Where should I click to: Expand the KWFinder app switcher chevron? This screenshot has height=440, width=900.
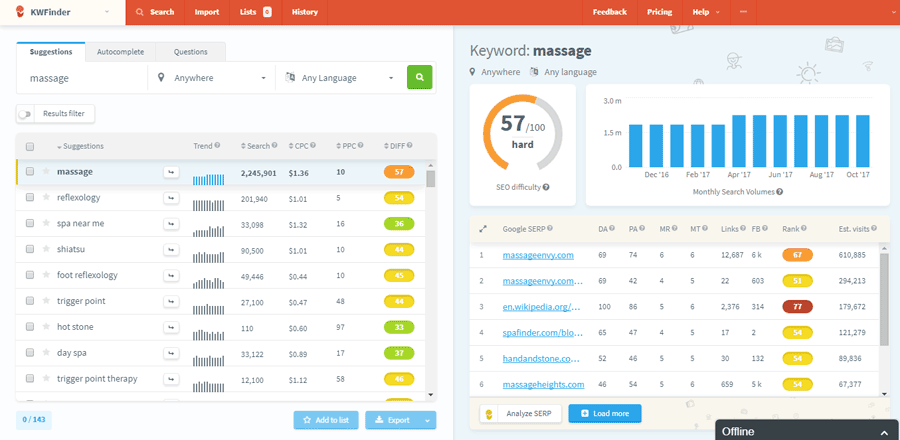coord(107,12)
